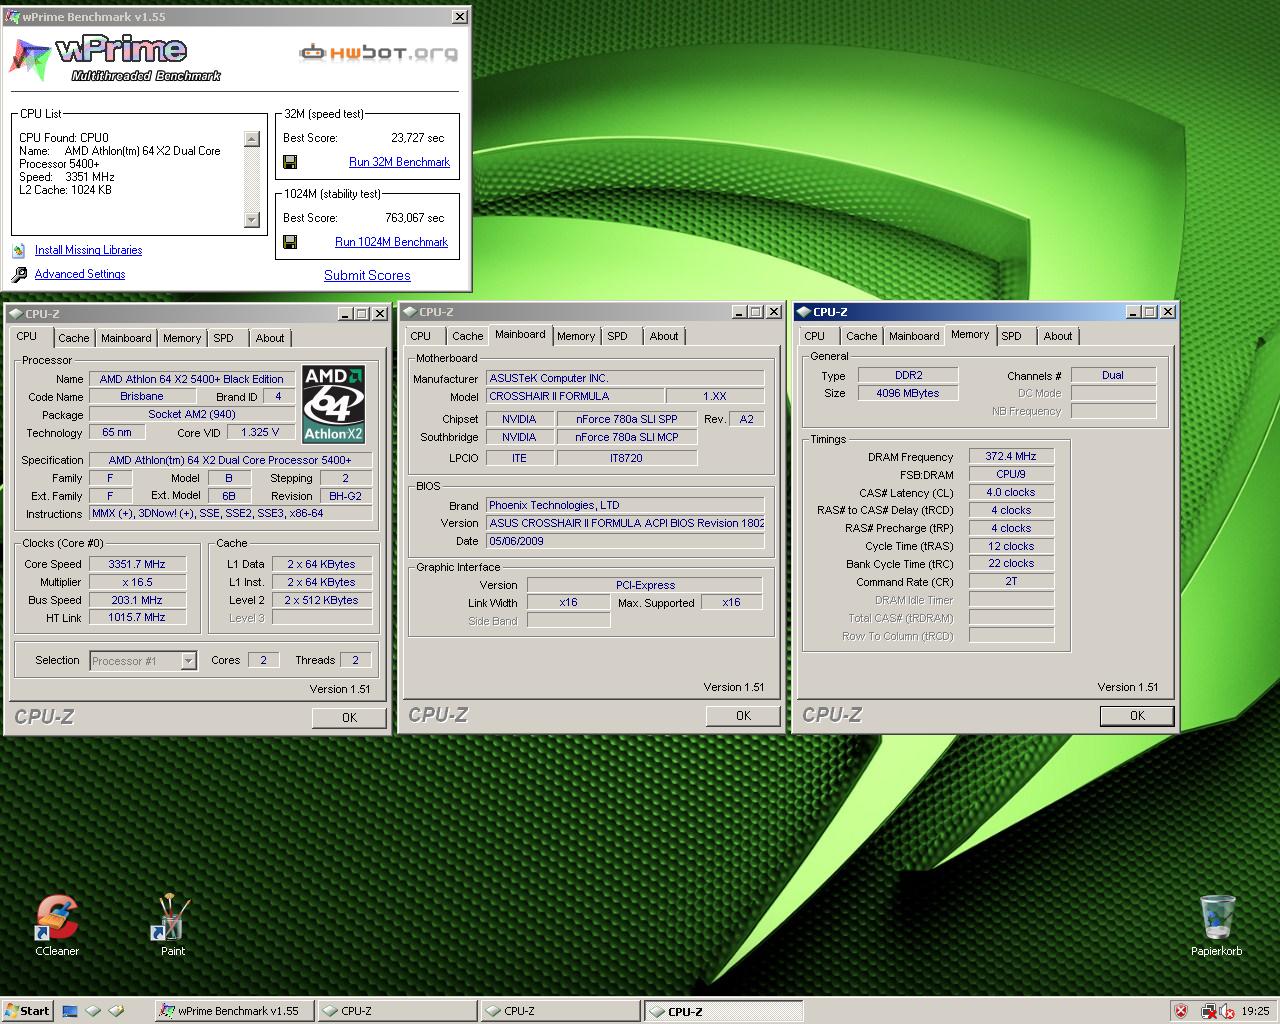This screenshot has width=1280, height=1024.
Task: Click the floppy save icon beside Run 32M Benchmark
Action: point(290,162)
